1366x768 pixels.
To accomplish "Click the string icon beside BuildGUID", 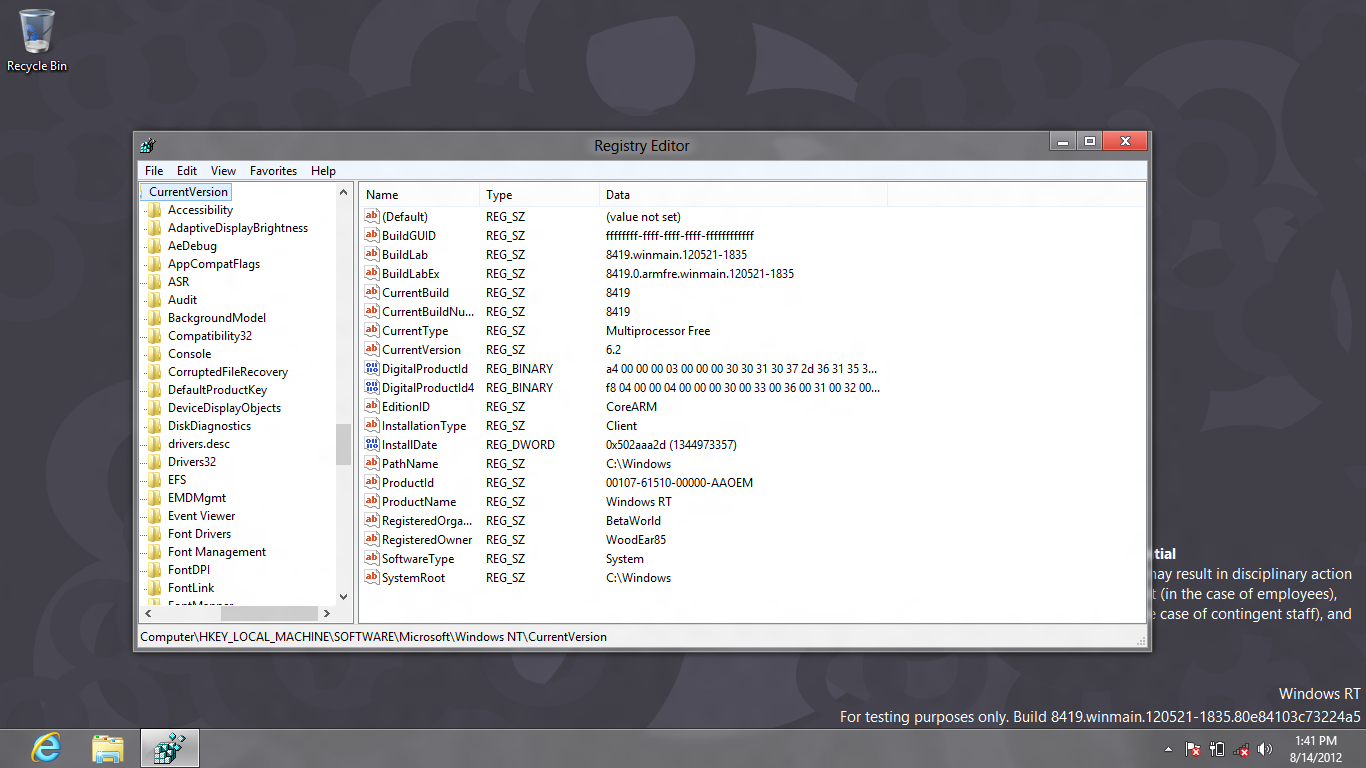I will point(372,235).
